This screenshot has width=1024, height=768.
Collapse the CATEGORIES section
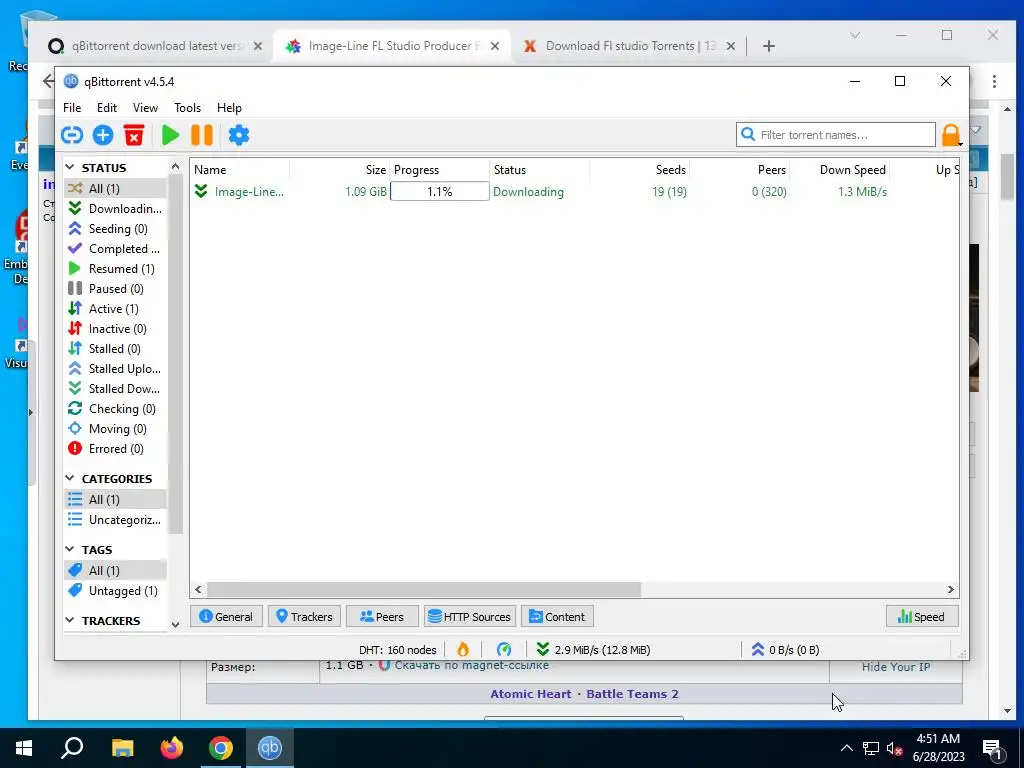point(70,479)
